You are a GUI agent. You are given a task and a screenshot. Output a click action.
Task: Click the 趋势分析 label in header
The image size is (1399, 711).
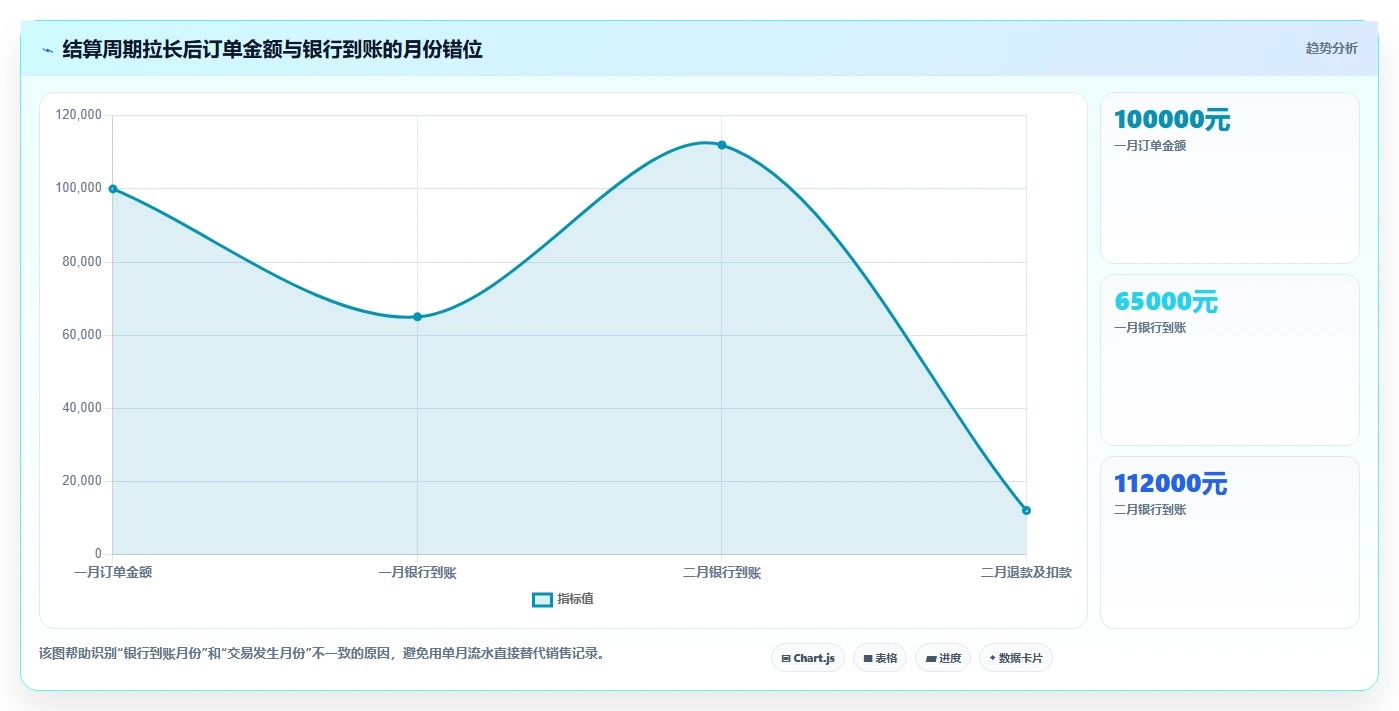click(x=1331, y=48)
